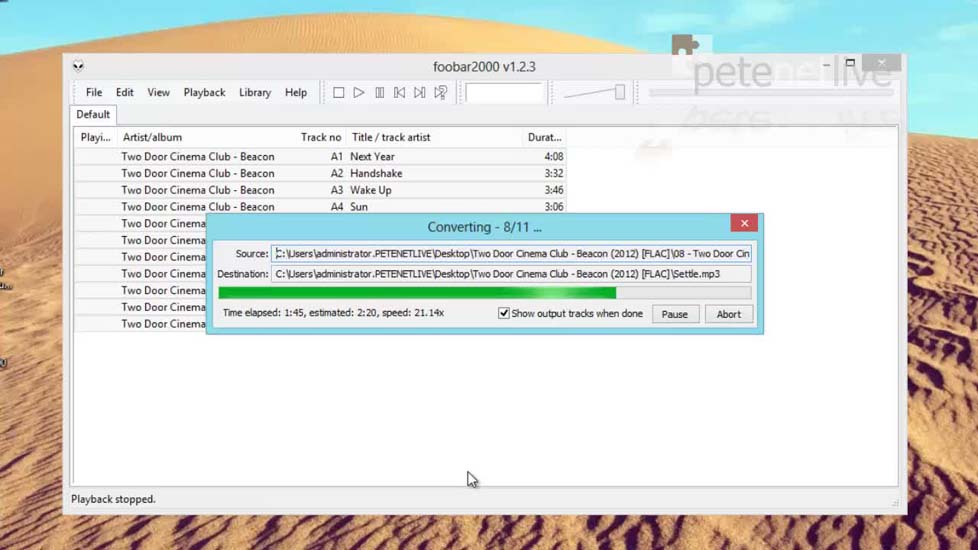Click track number A1 cell
This screenshot has width=978, height=550.
click(x=337, y=157)
